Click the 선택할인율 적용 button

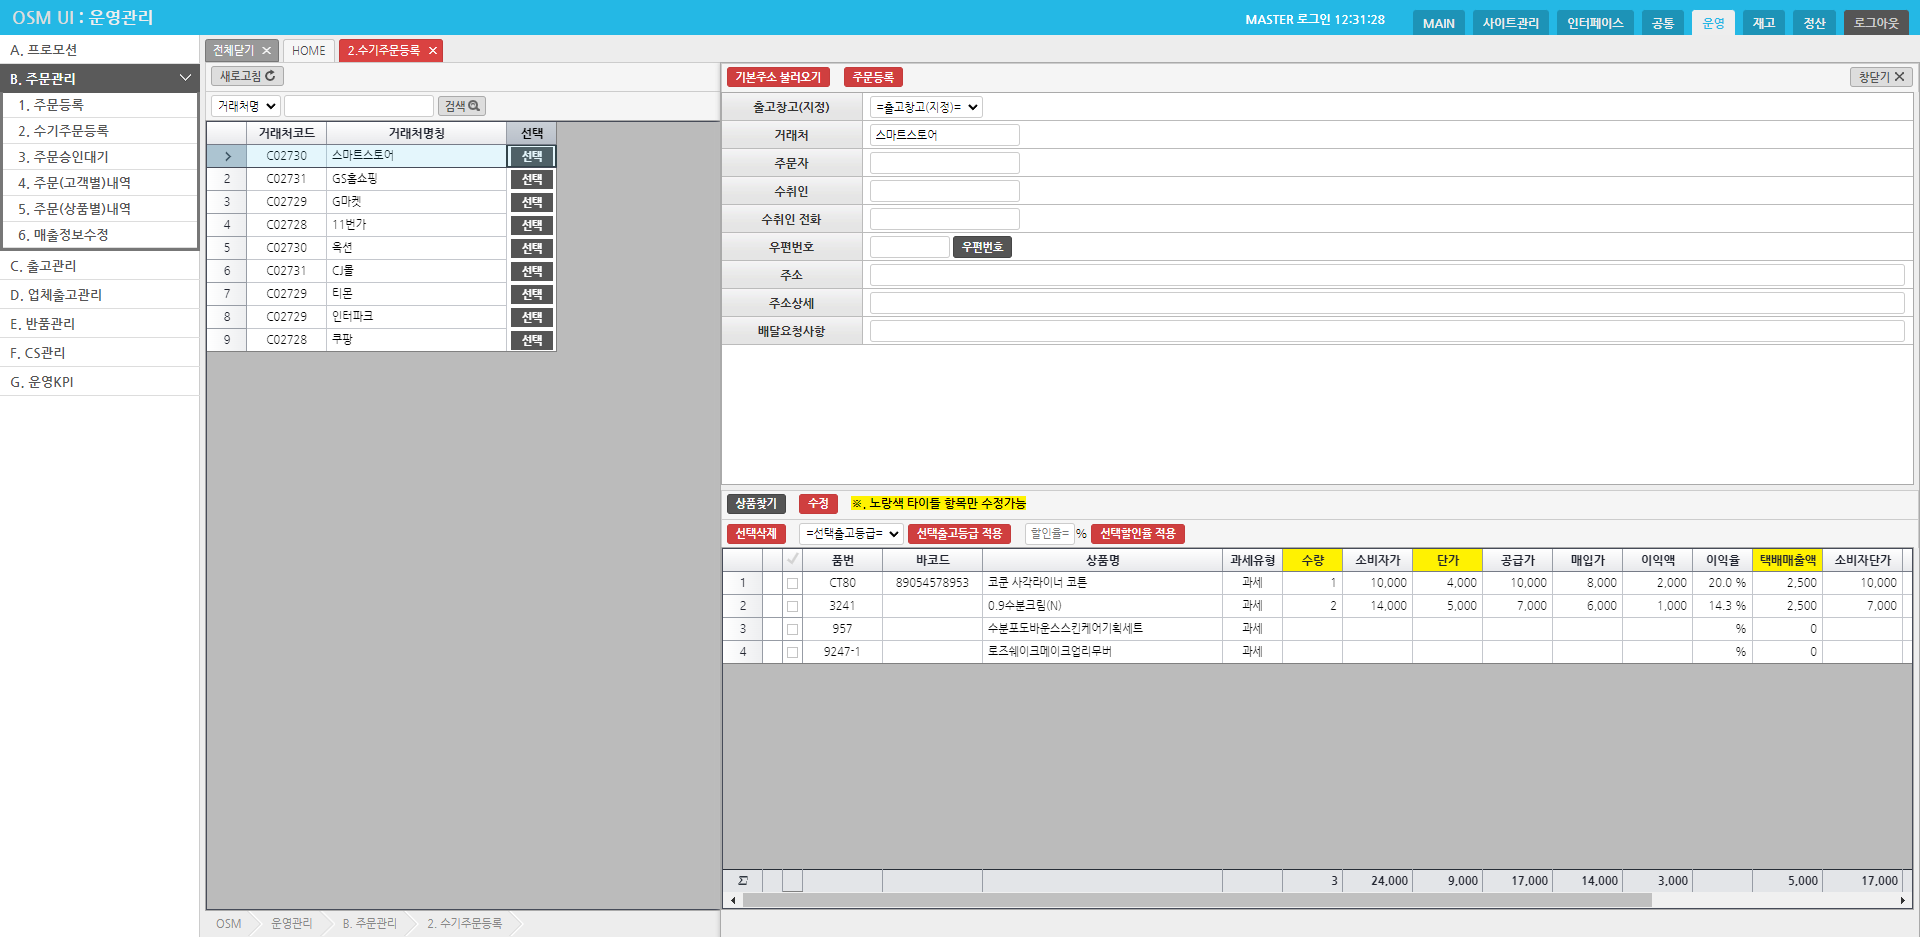point(1138,534)
